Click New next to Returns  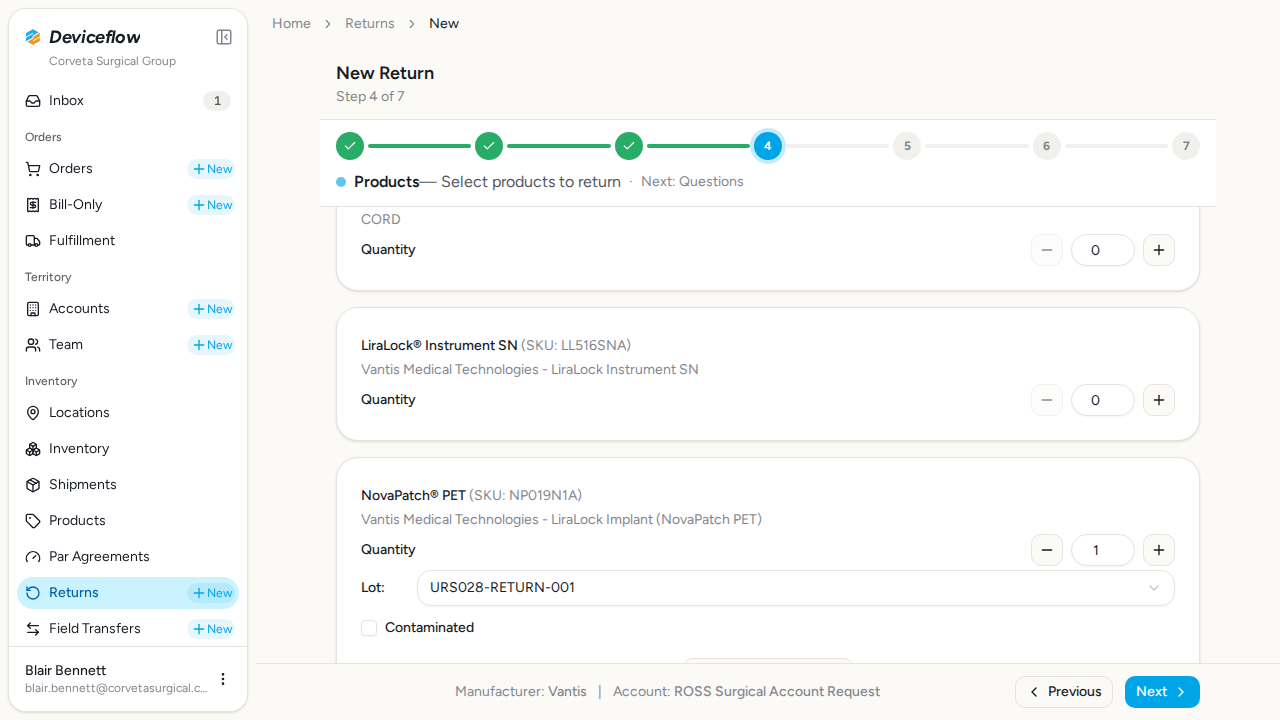tap(212, 593)
